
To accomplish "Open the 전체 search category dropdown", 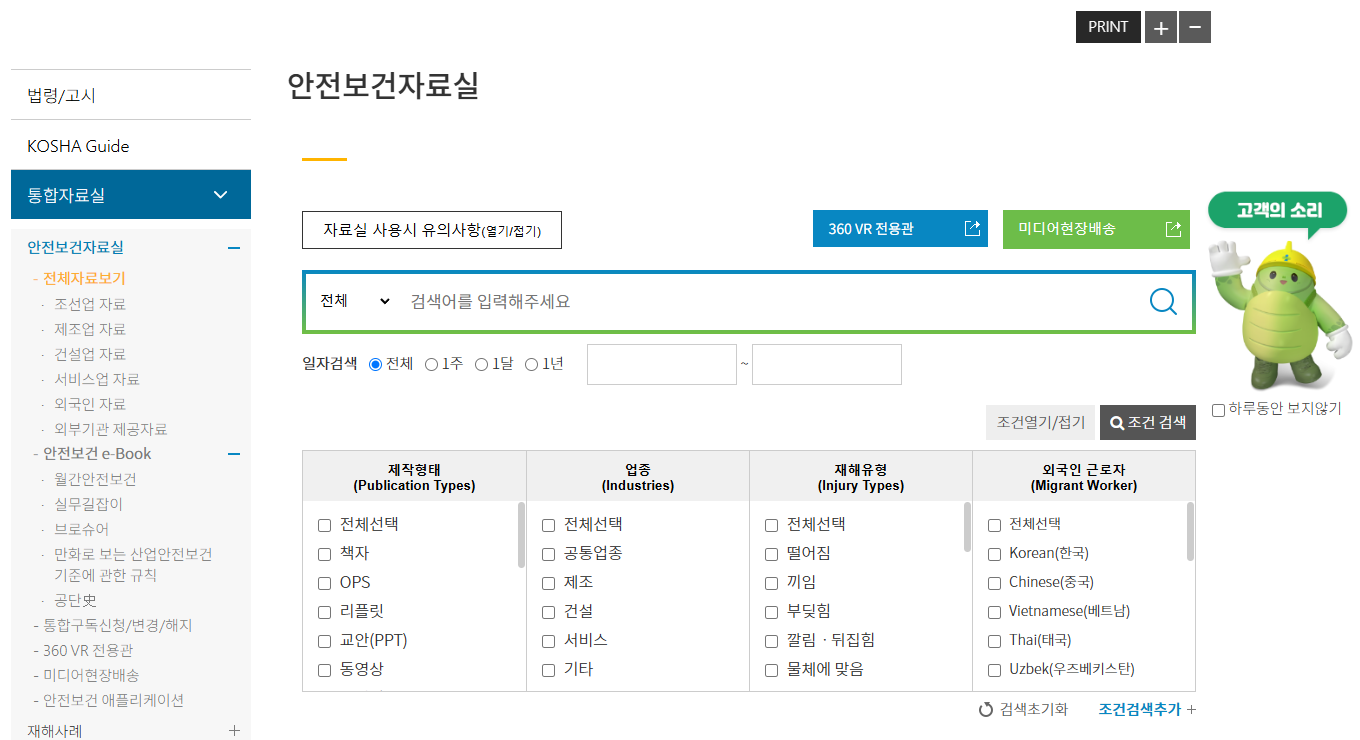I will click(x=354, y=301).
